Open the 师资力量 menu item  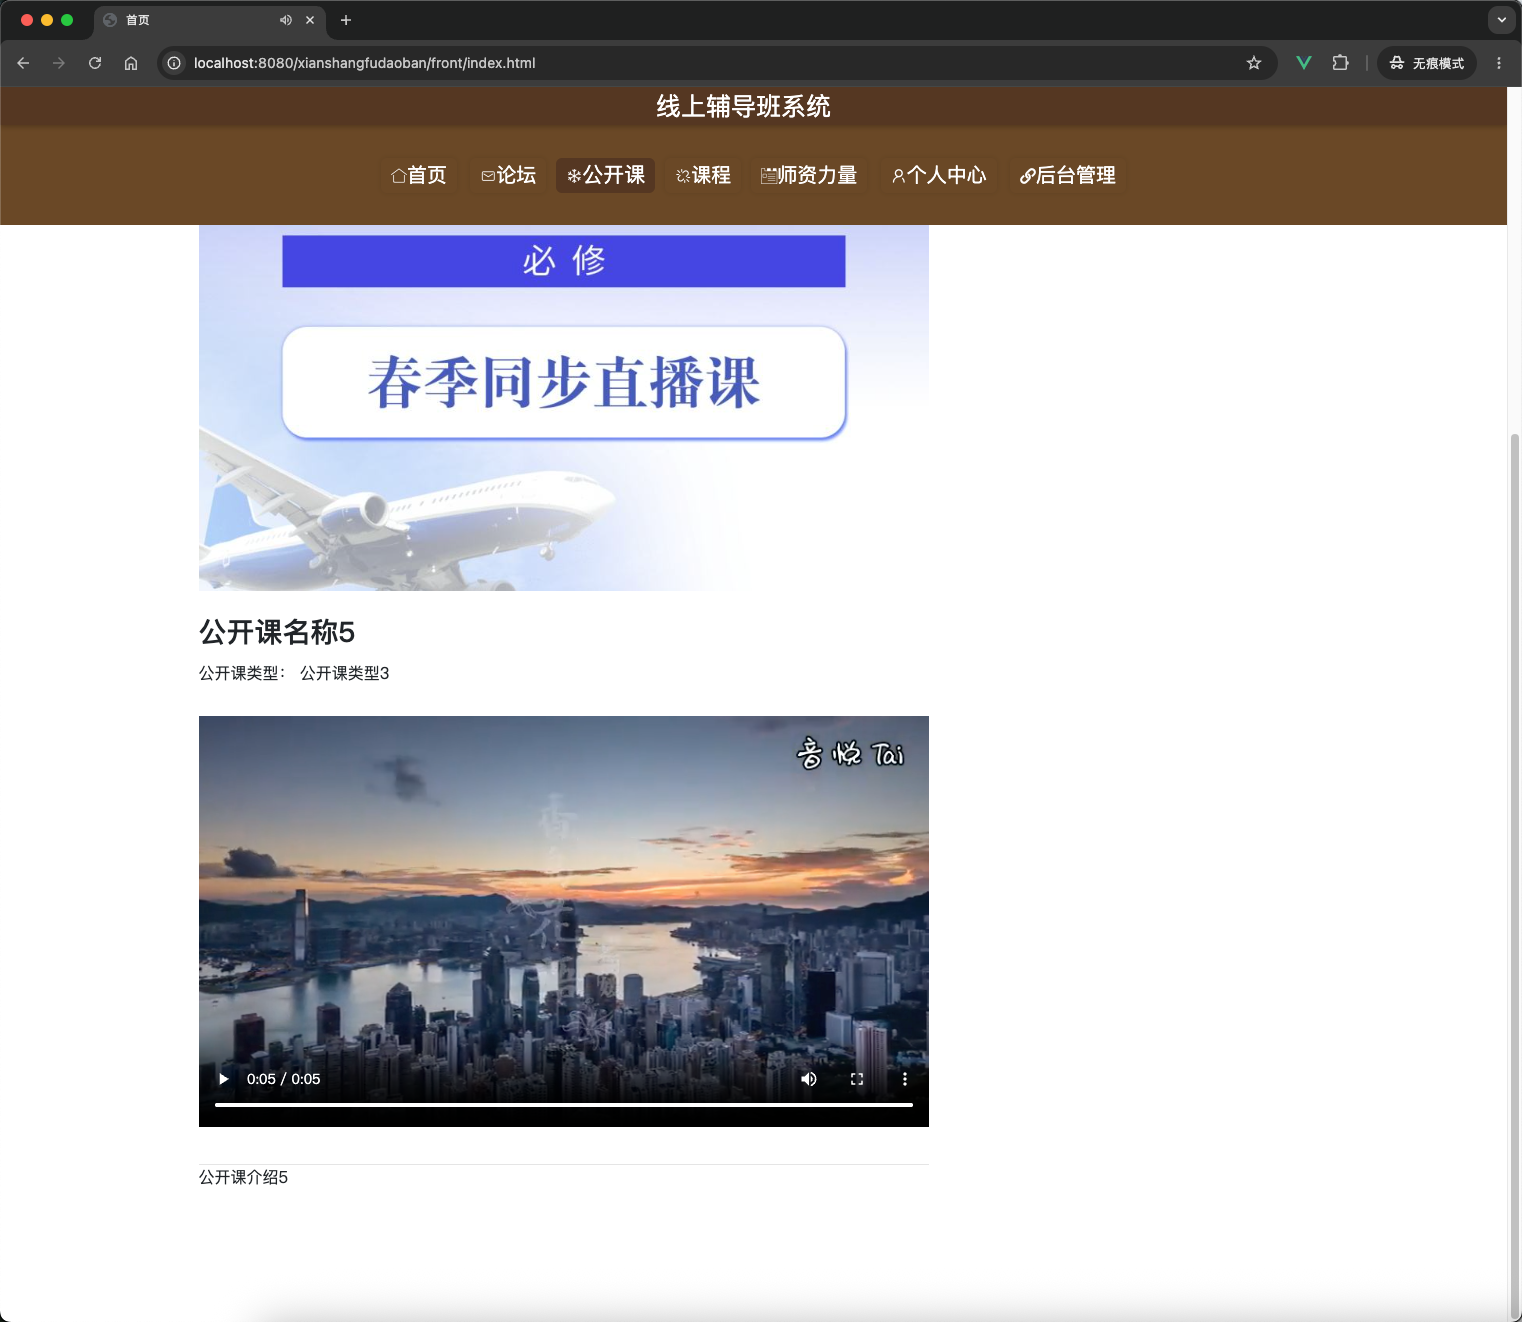[x=809, y=175]
